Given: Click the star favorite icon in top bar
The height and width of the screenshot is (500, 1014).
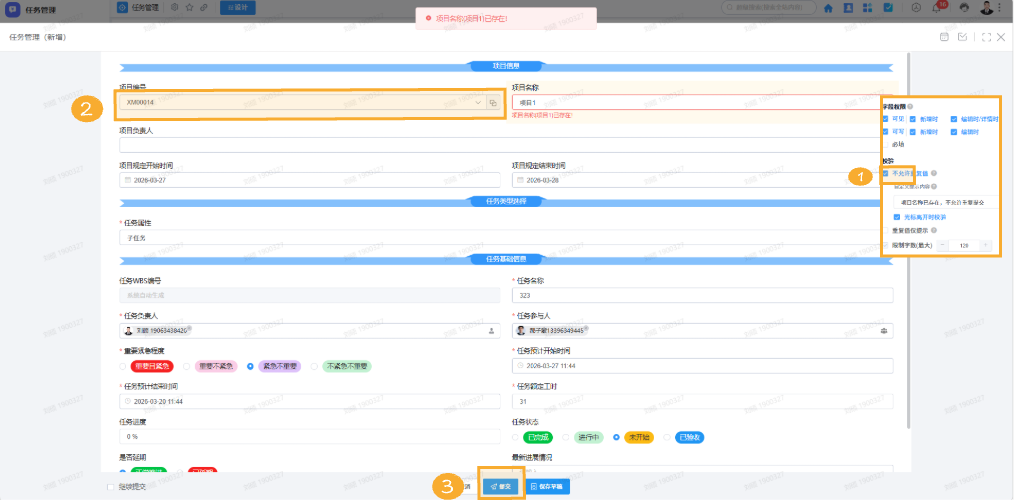Looking at the screenshot, I should tap(189, 8).
